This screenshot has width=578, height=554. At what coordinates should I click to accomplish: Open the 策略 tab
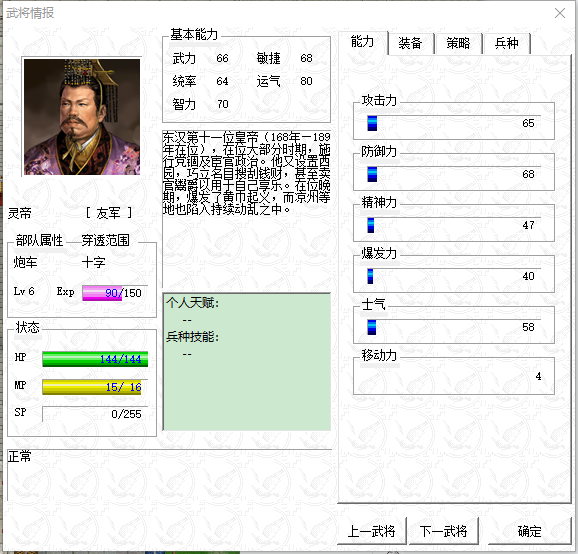[458, 43]
